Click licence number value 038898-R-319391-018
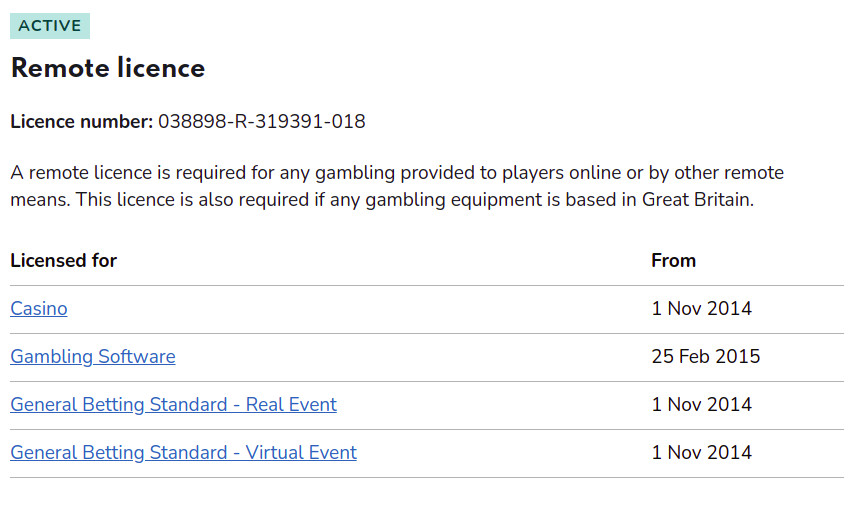Screen dimensions: 853x516 tap(262, 121)
